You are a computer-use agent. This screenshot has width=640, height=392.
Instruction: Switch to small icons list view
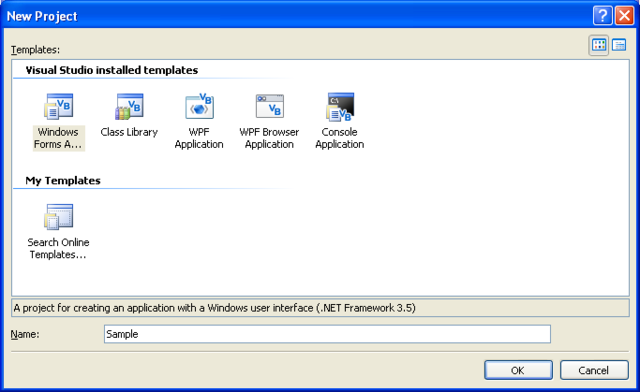pos(619,45)
